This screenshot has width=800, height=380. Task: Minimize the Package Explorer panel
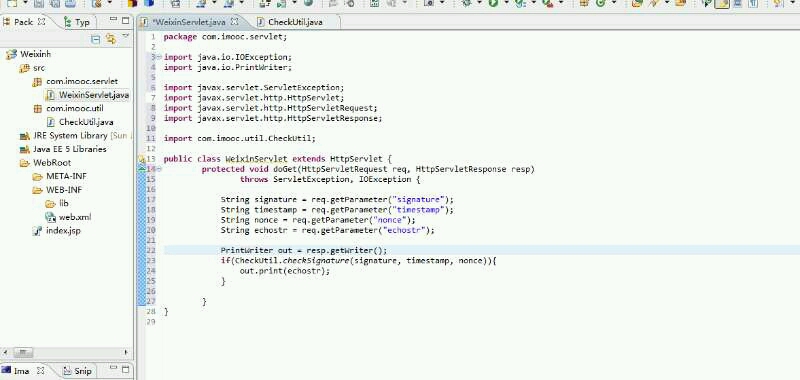pyautogui.click(x=114, y=20)
